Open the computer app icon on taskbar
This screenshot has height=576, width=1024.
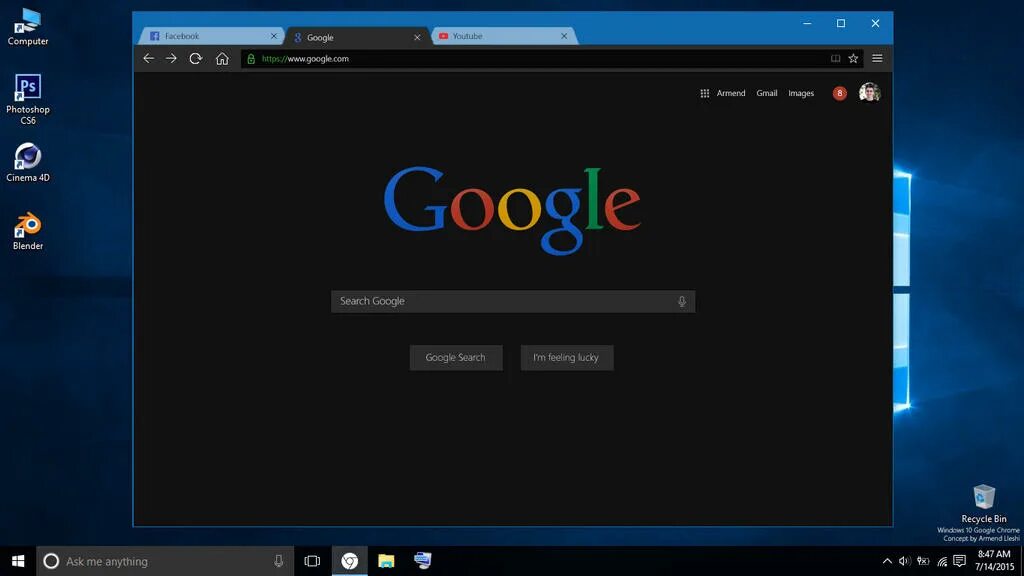[x=423, y=561]
